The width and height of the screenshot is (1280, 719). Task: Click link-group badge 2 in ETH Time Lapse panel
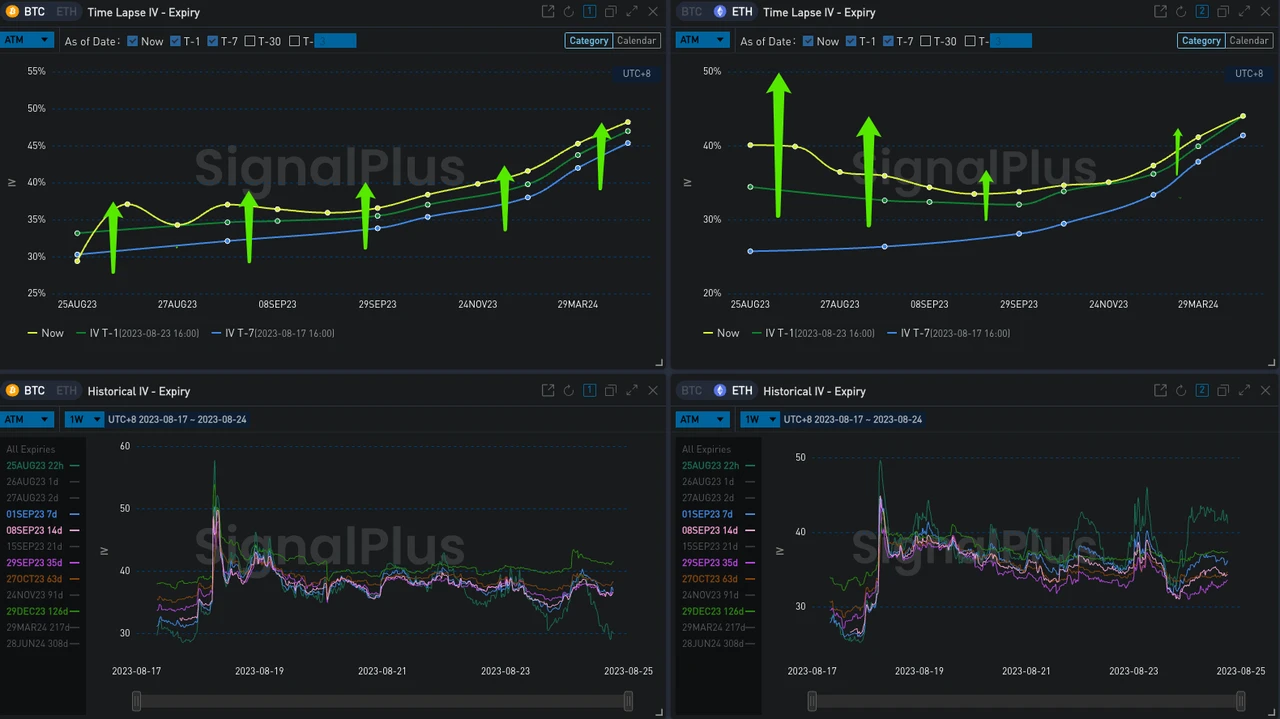click(1202, 12)
